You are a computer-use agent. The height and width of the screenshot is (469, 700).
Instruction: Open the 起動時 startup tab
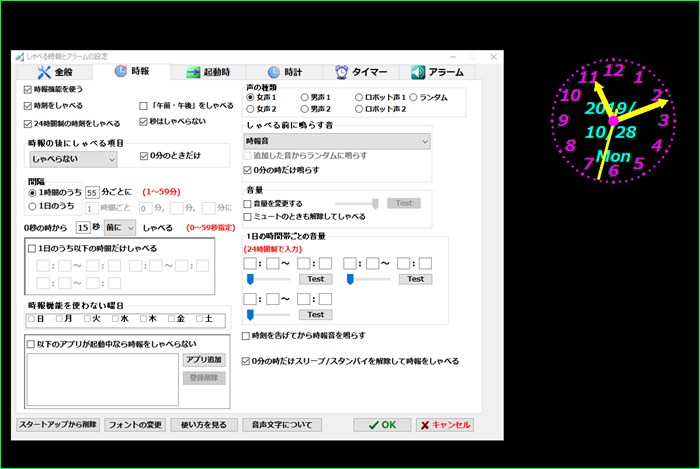208,72
